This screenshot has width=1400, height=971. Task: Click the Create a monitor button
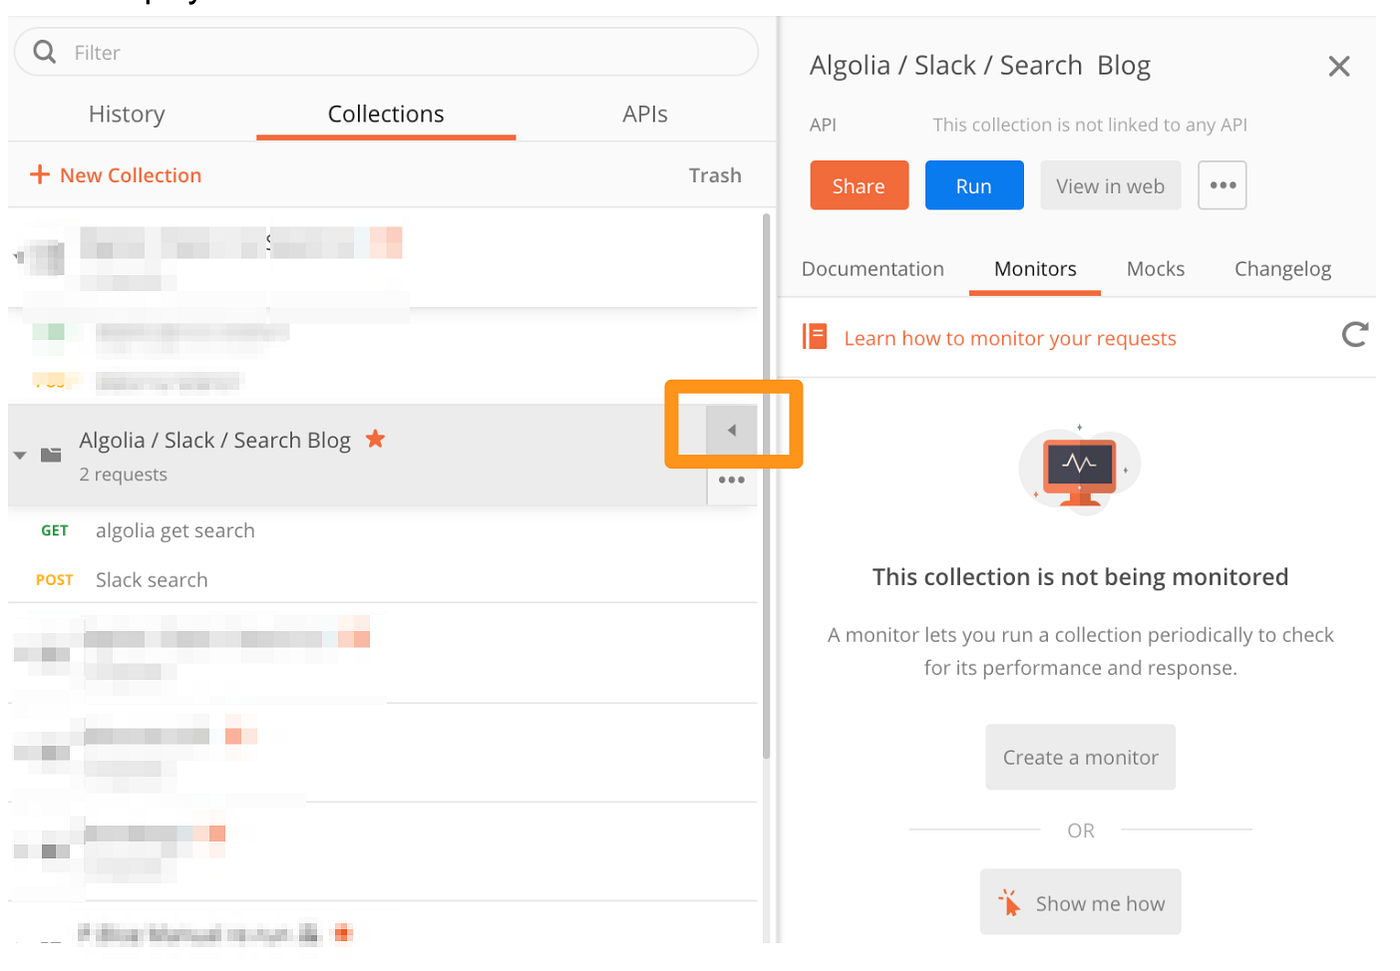coord(1080,757)
